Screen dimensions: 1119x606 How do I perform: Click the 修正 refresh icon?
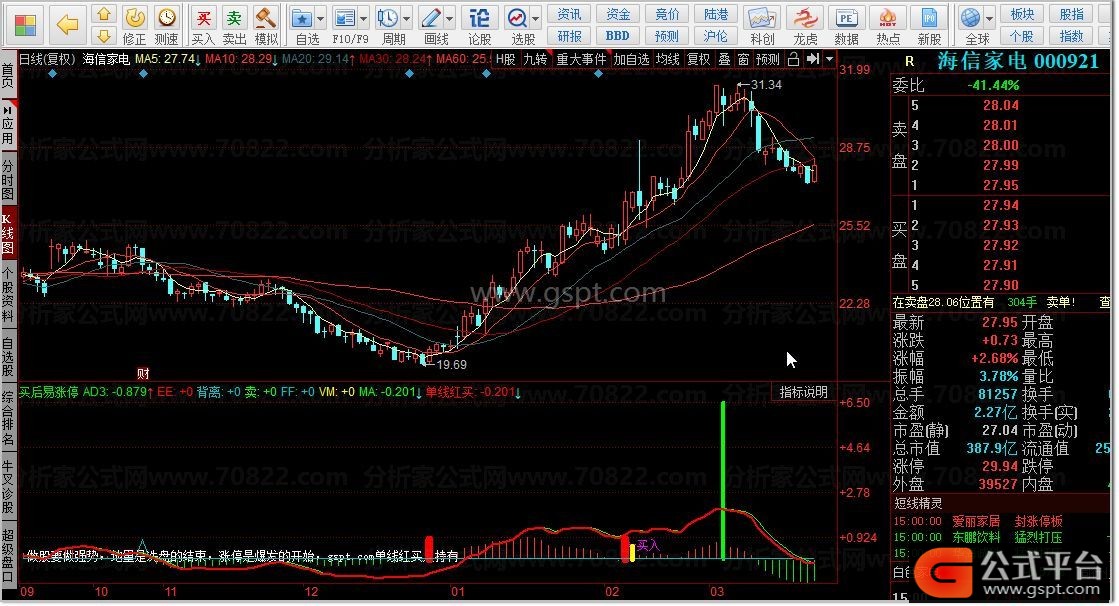(134, 17)
